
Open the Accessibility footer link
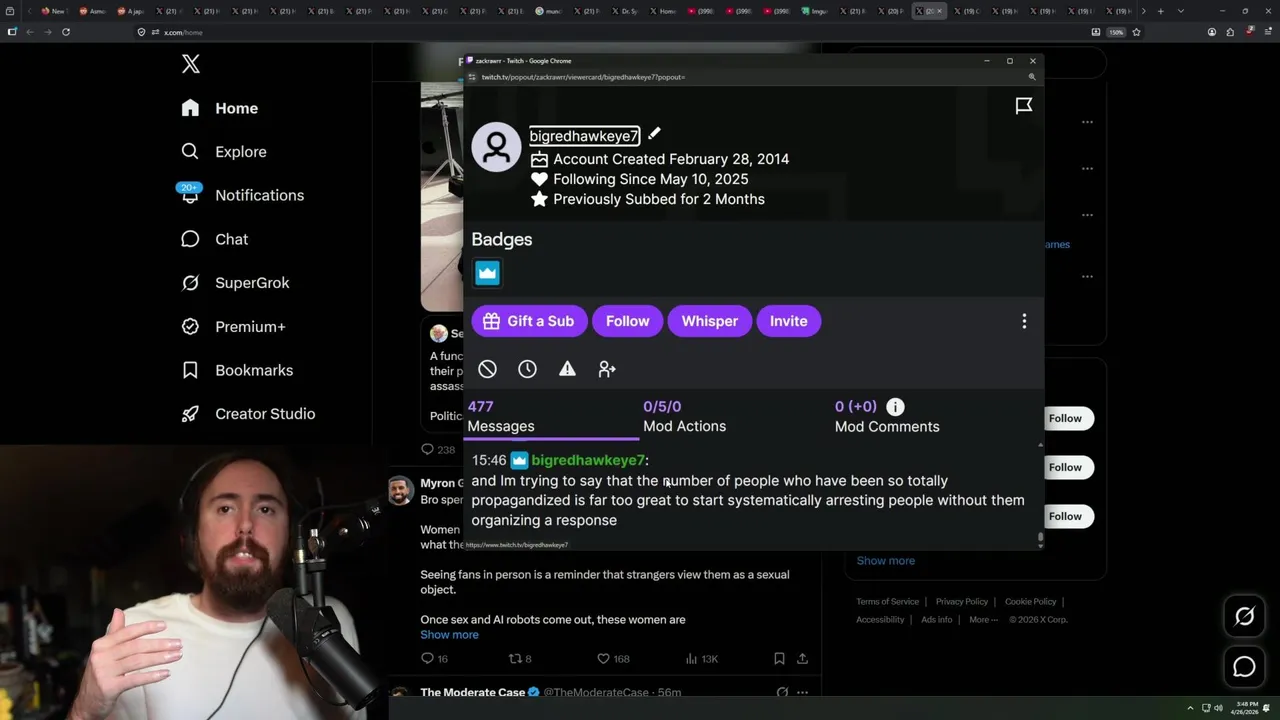click(880, 620)
